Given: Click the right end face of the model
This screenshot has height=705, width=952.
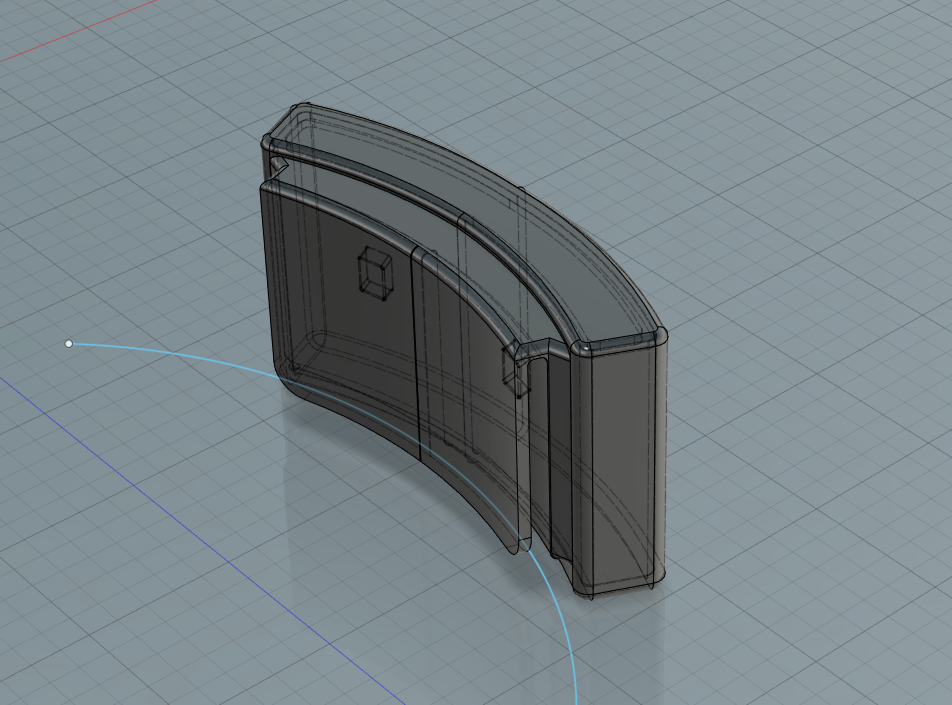Looking at the screenshot, I should [622, 460].
